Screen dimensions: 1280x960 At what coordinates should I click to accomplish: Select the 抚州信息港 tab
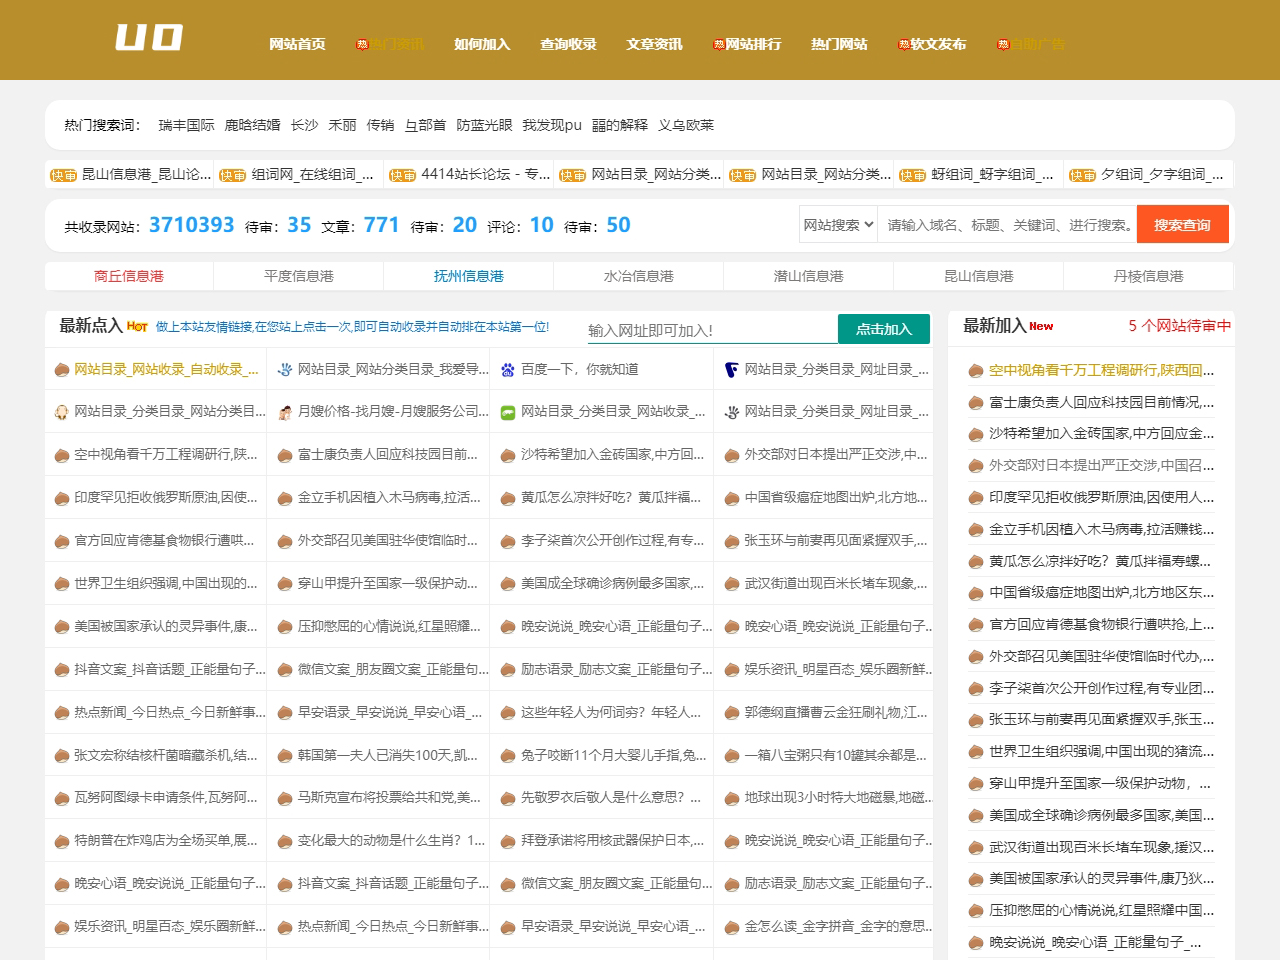tap(468, 276)
